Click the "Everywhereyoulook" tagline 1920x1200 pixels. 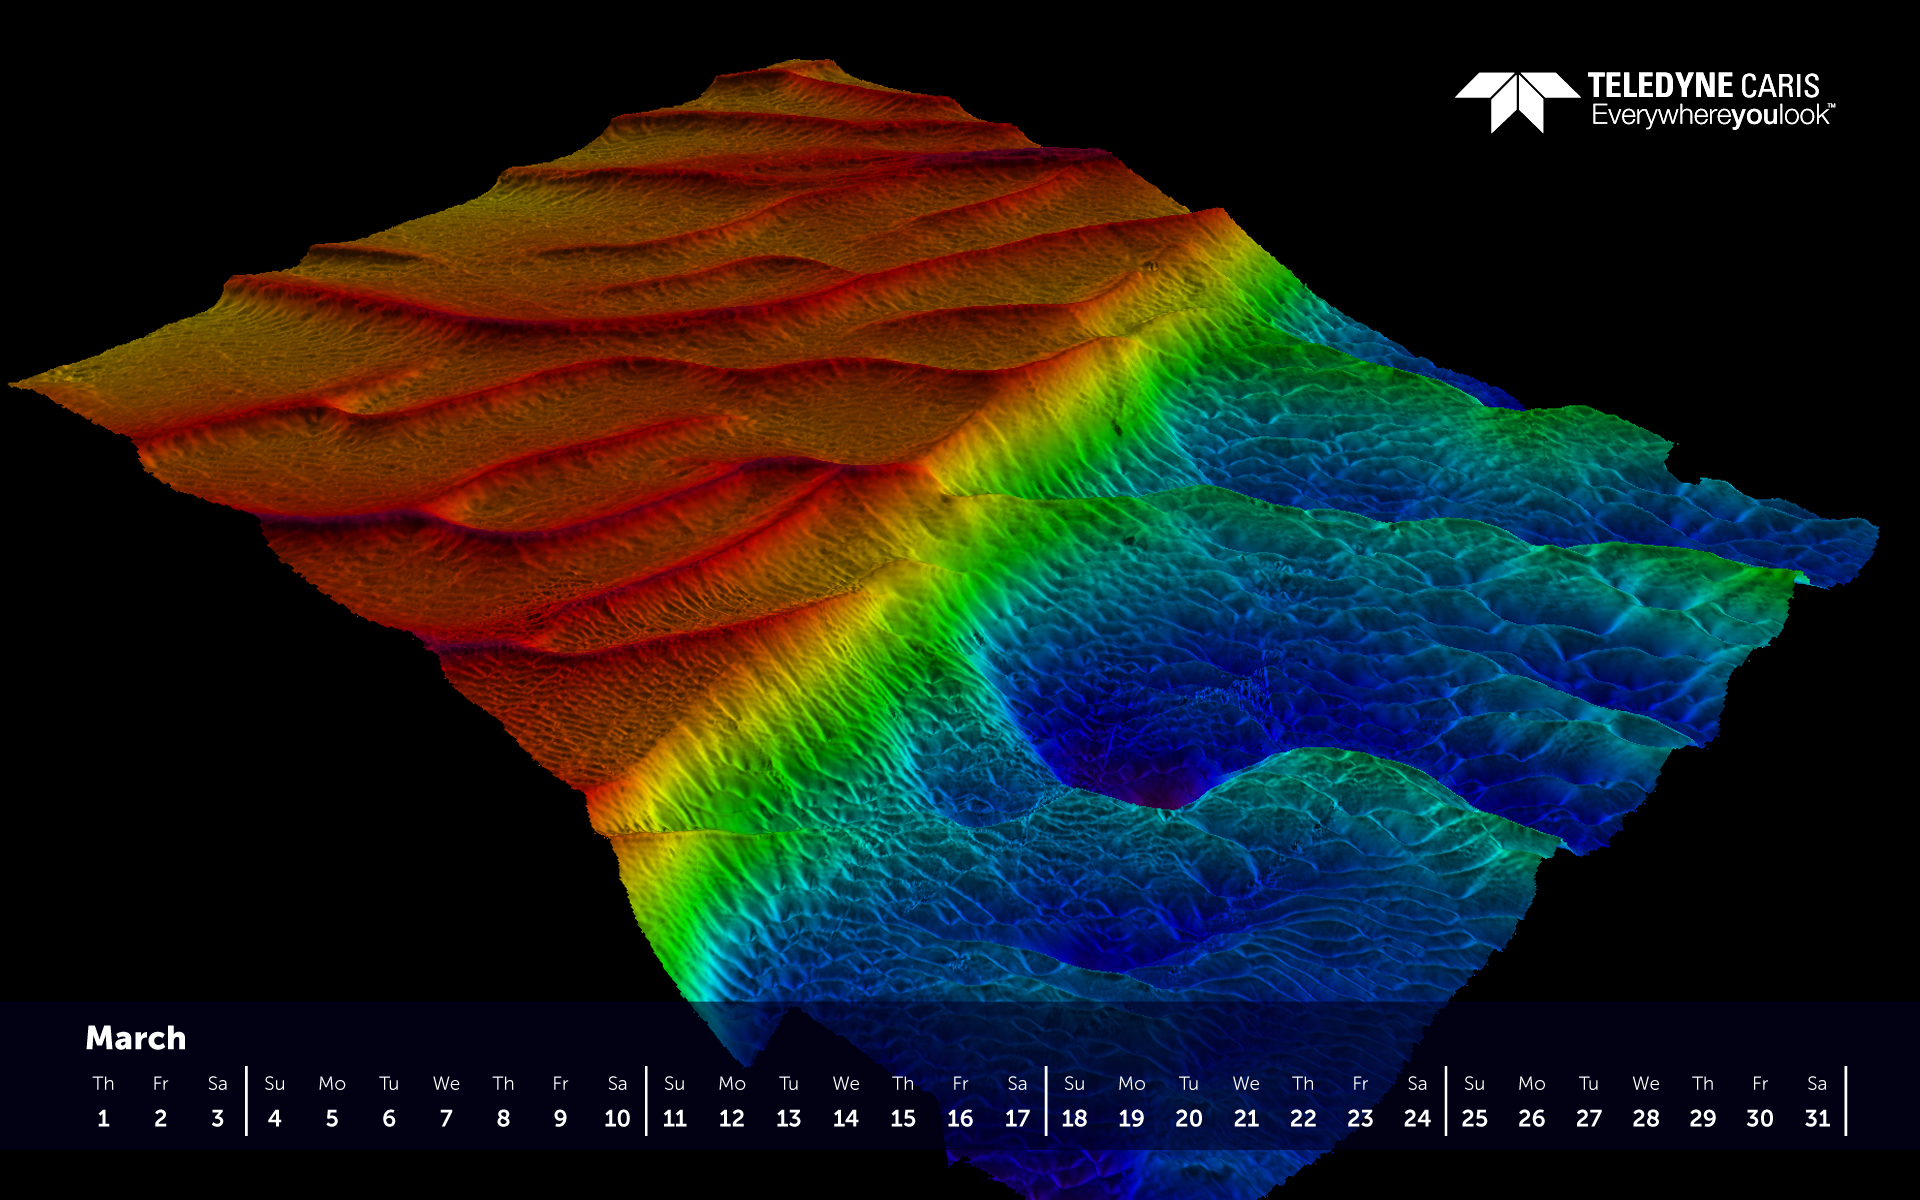(1712, 116)
